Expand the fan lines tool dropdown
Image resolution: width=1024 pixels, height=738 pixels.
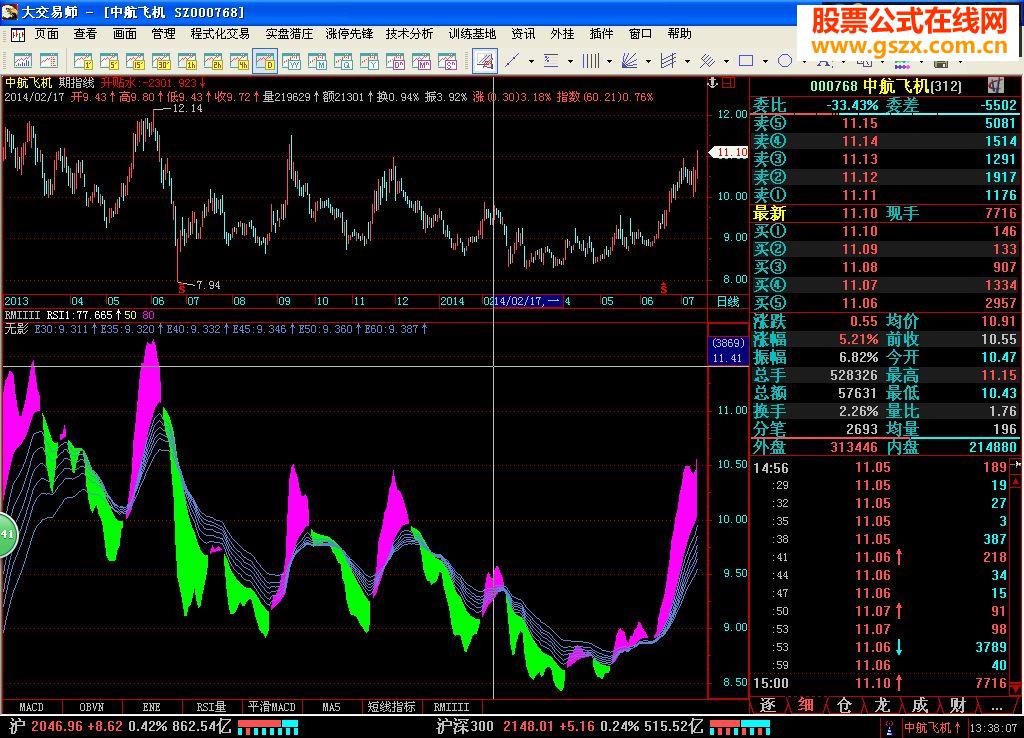648,61
